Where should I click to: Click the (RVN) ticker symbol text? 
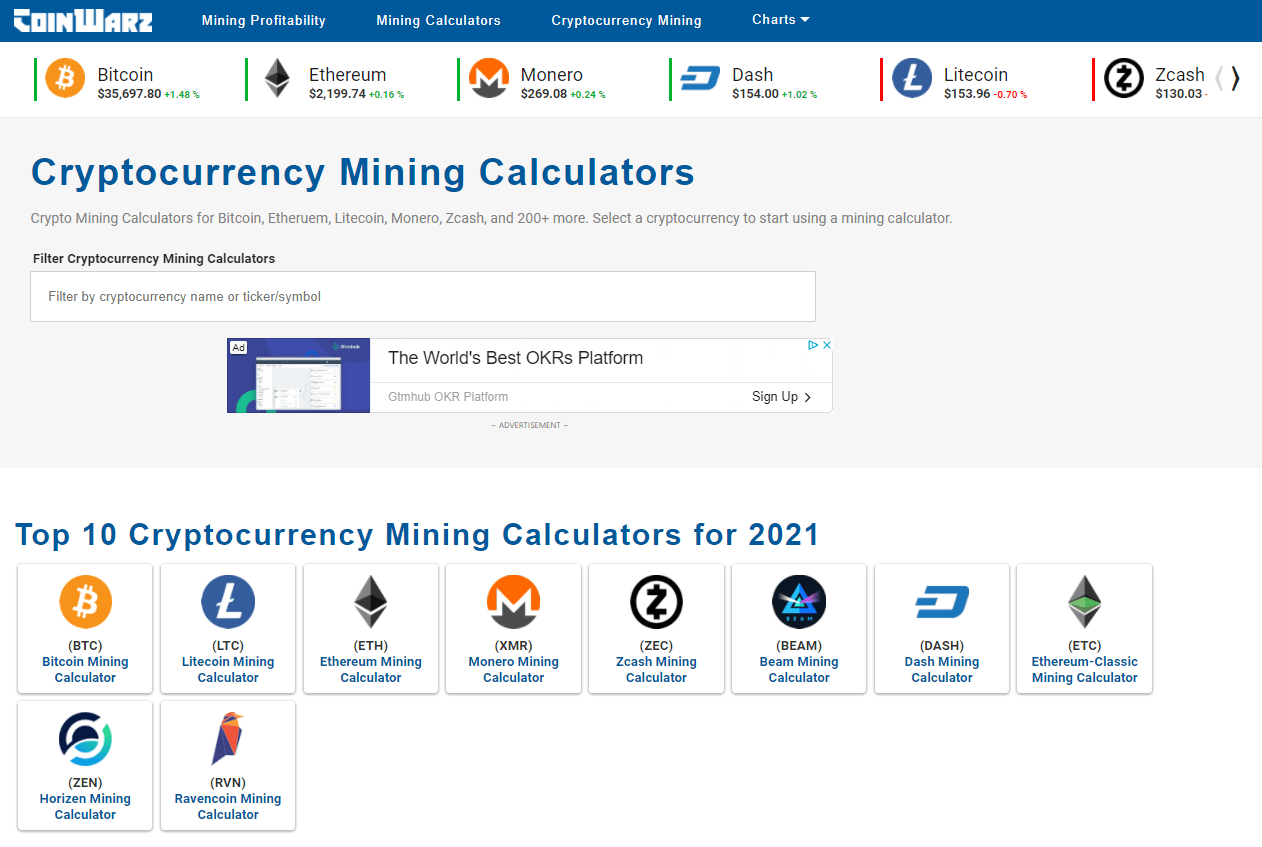[x=228, y=783]
